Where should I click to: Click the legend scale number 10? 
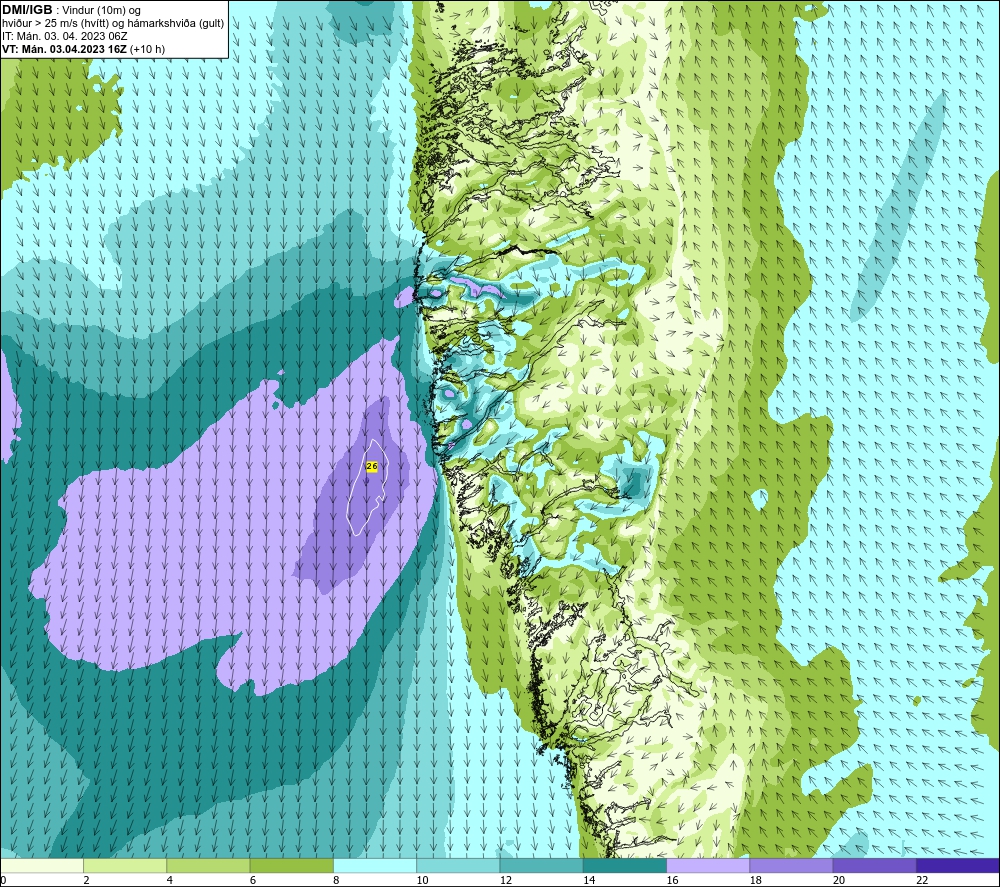422,880
